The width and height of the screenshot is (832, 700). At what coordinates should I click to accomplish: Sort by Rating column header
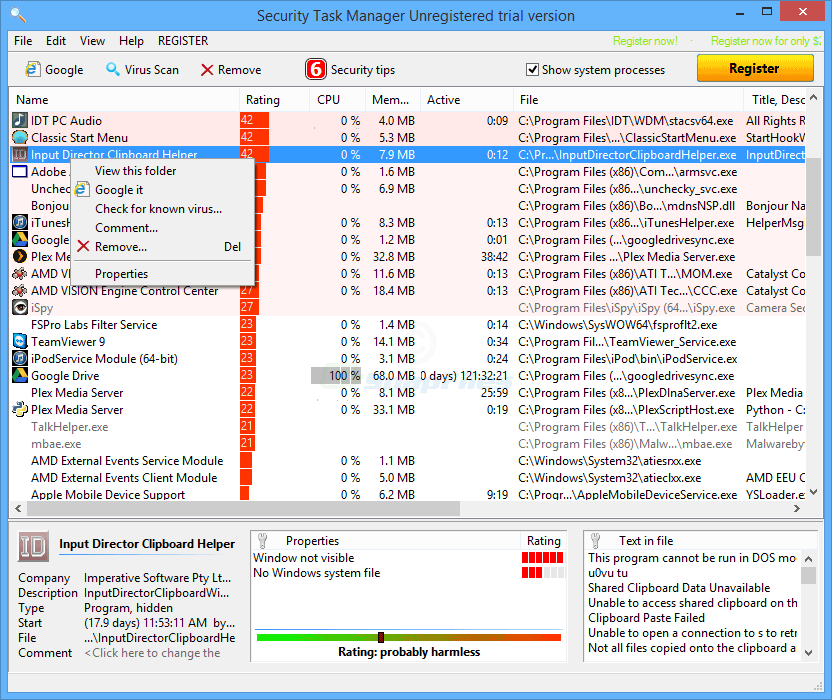pyautogui.click(x=274, y=100)
